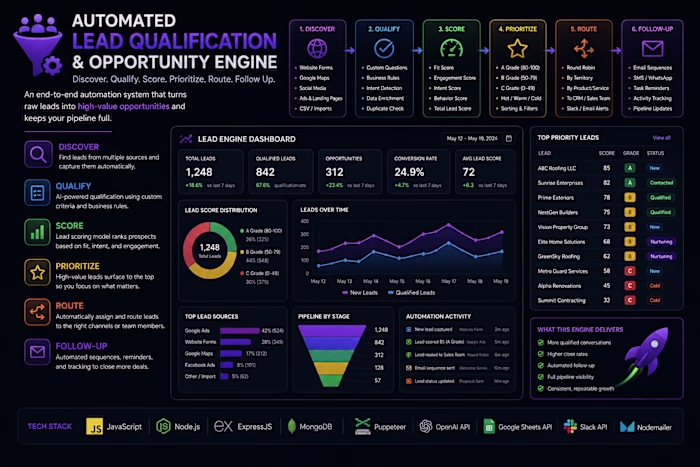Click the ExpressJS ex logo

(223, 426)
